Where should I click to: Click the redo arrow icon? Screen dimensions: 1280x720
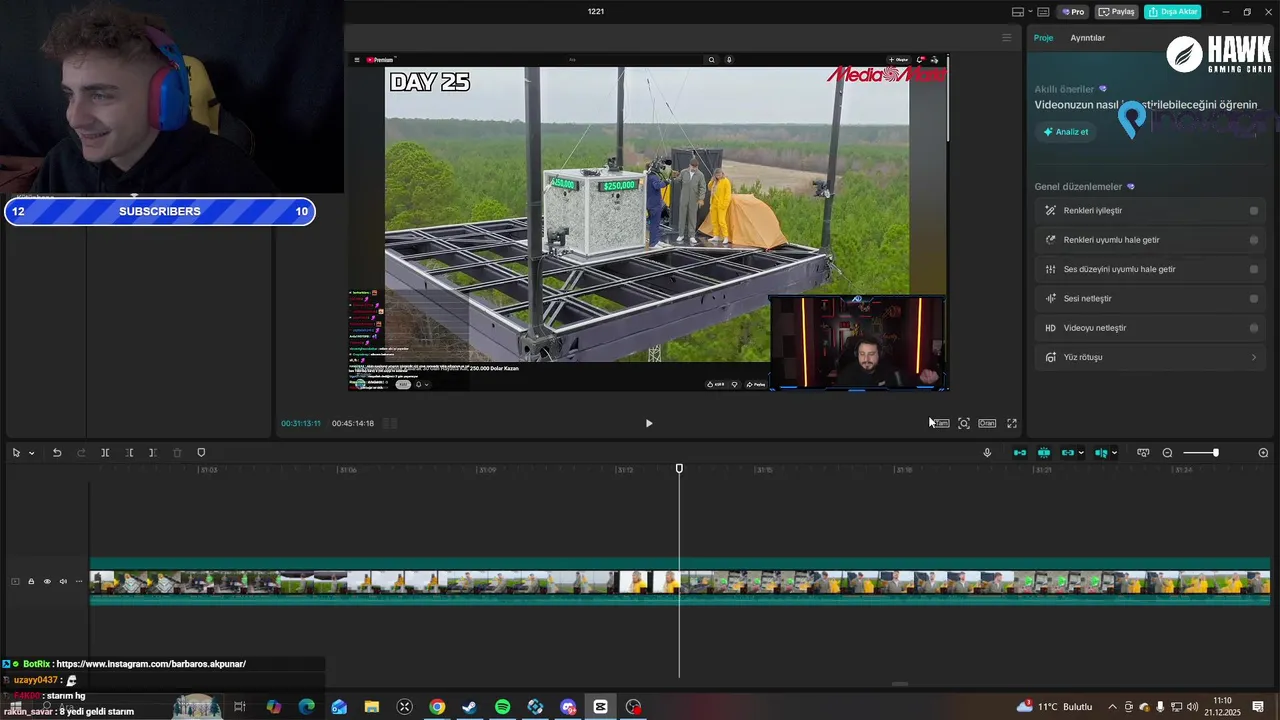(x=81, y=453)
